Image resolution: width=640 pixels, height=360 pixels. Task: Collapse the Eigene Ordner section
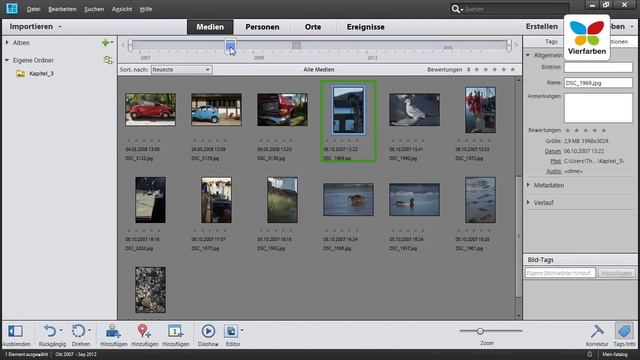point(7,60)
